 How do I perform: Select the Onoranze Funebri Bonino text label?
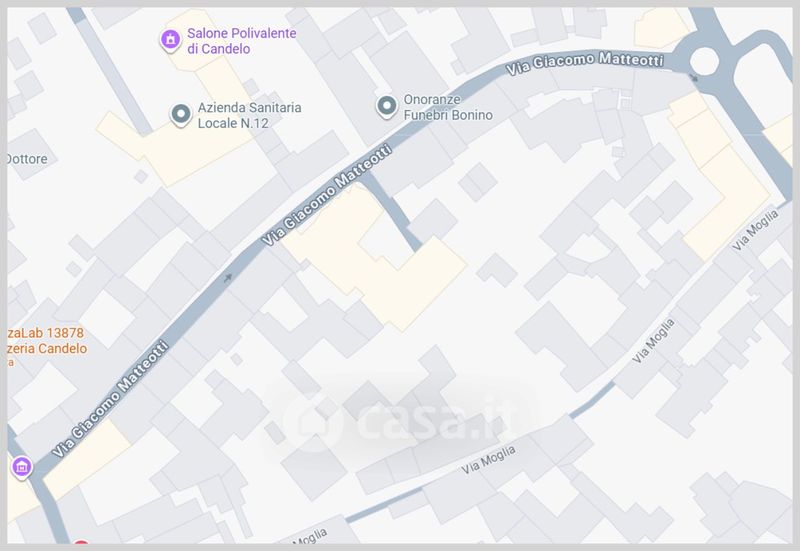(x=448, y=107)
